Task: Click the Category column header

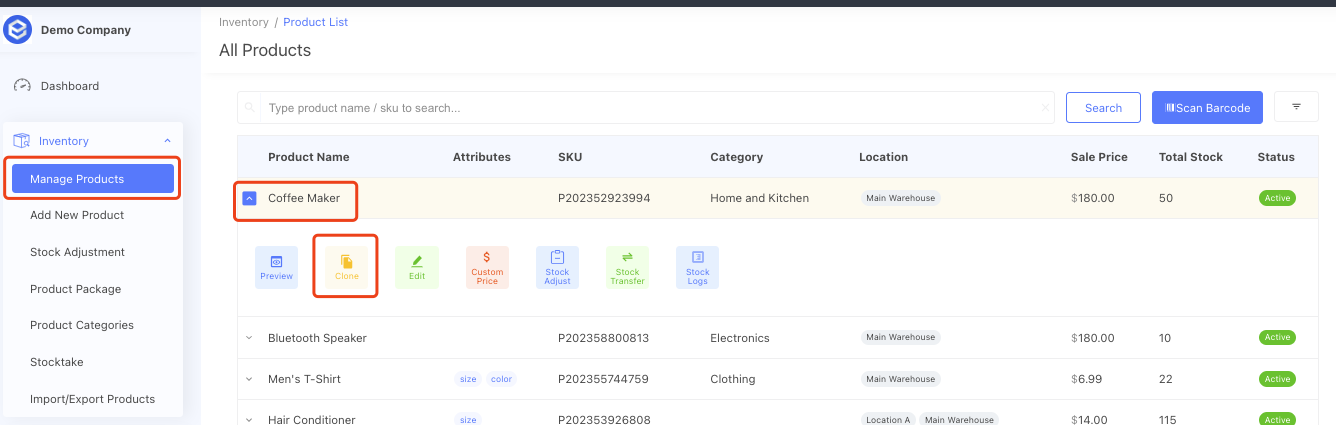Action: (x=737, y=157)
